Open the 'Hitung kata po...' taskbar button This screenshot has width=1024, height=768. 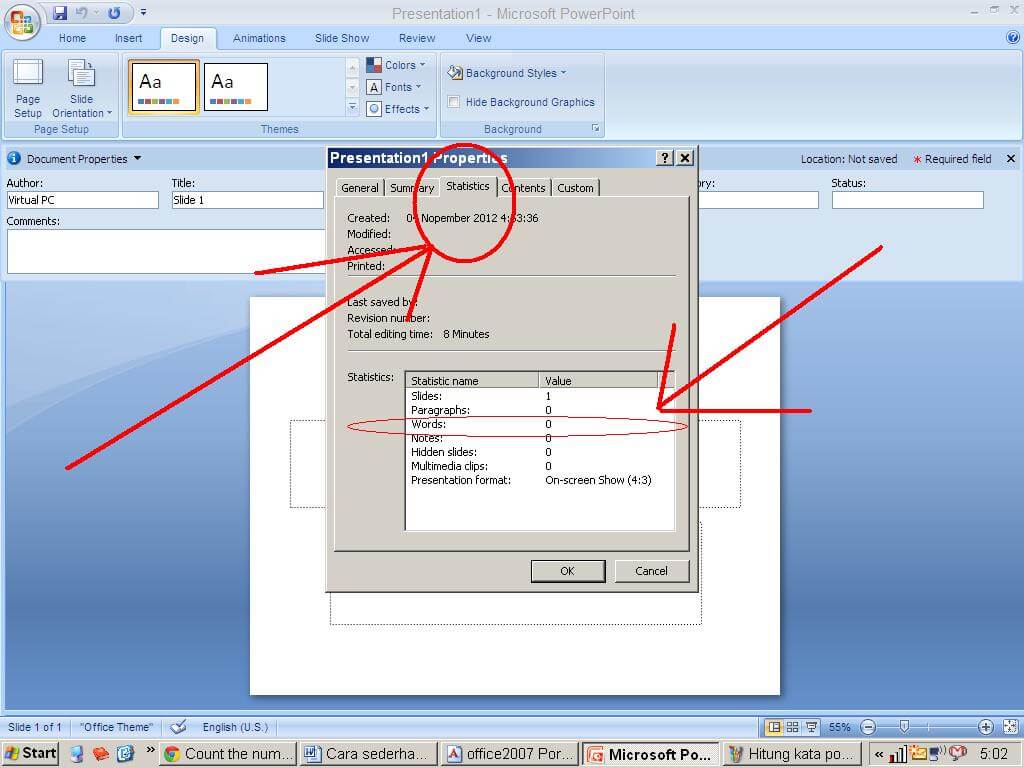tap(792, 754)
